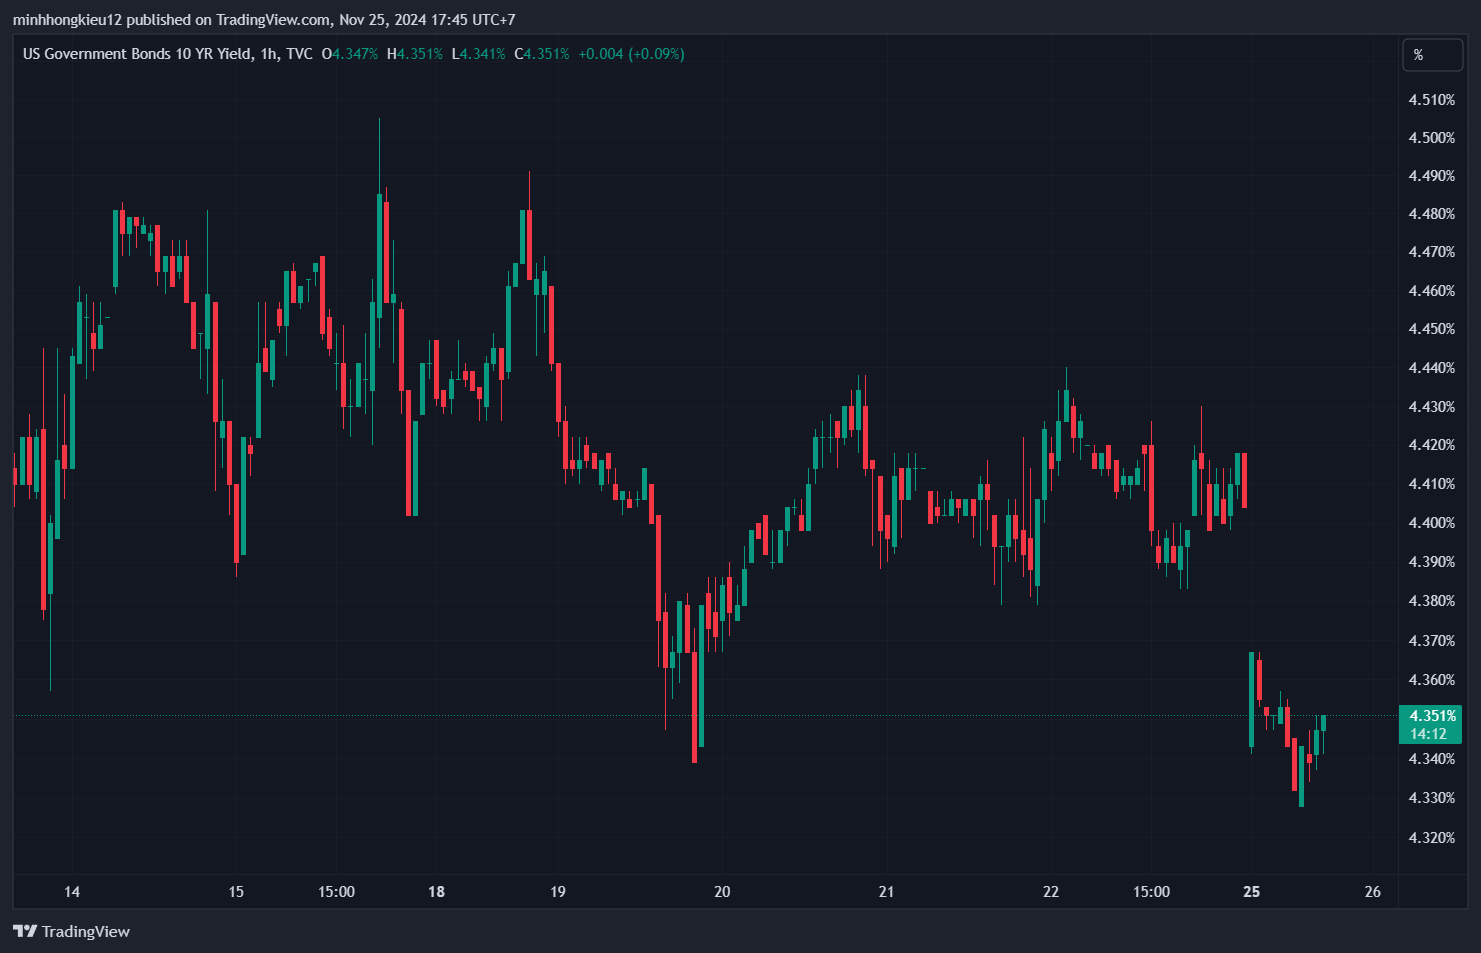The image size is (1481, 953).
Task: Click the 4.380% price axis label
Action: (x=1432, y=601)
